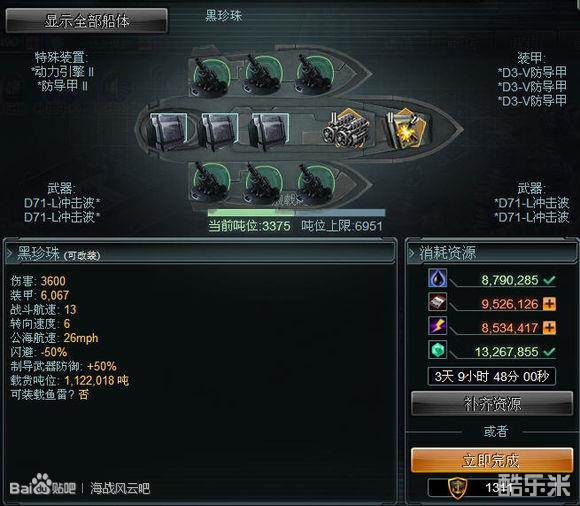Screen dimensions: 580x506
Task: Select the engine module in the hull
Action: [x=345, y=129]
